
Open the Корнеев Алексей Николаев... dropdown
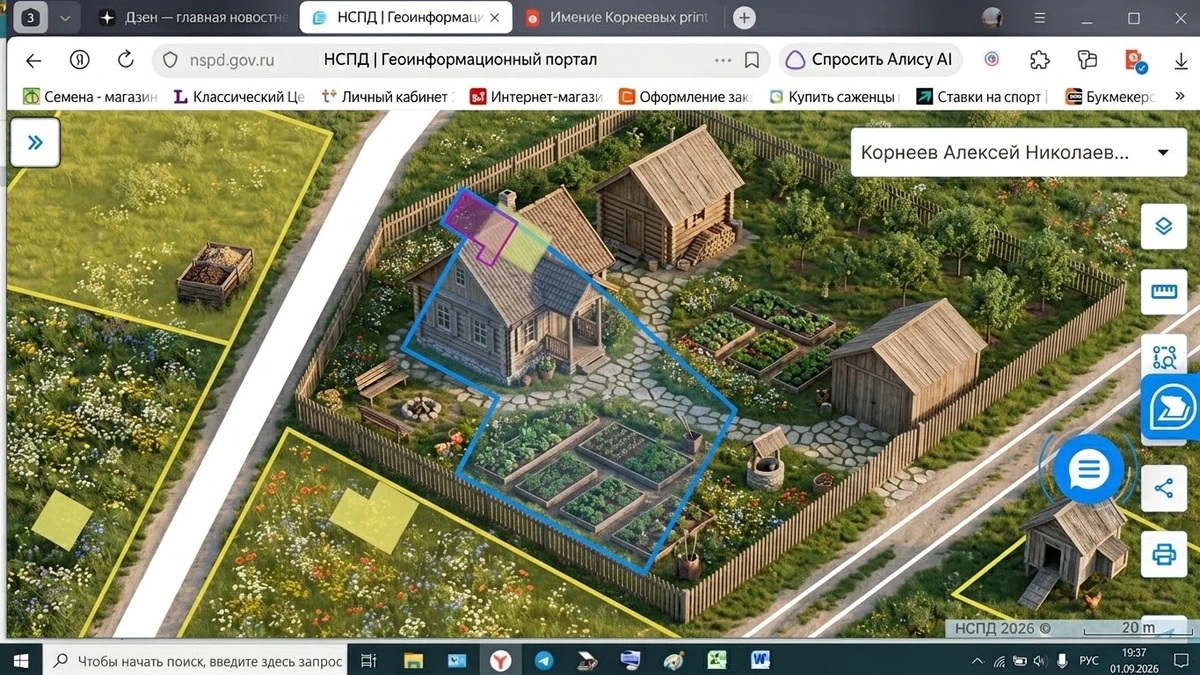pyautogui.click(x=1018, y=153)
